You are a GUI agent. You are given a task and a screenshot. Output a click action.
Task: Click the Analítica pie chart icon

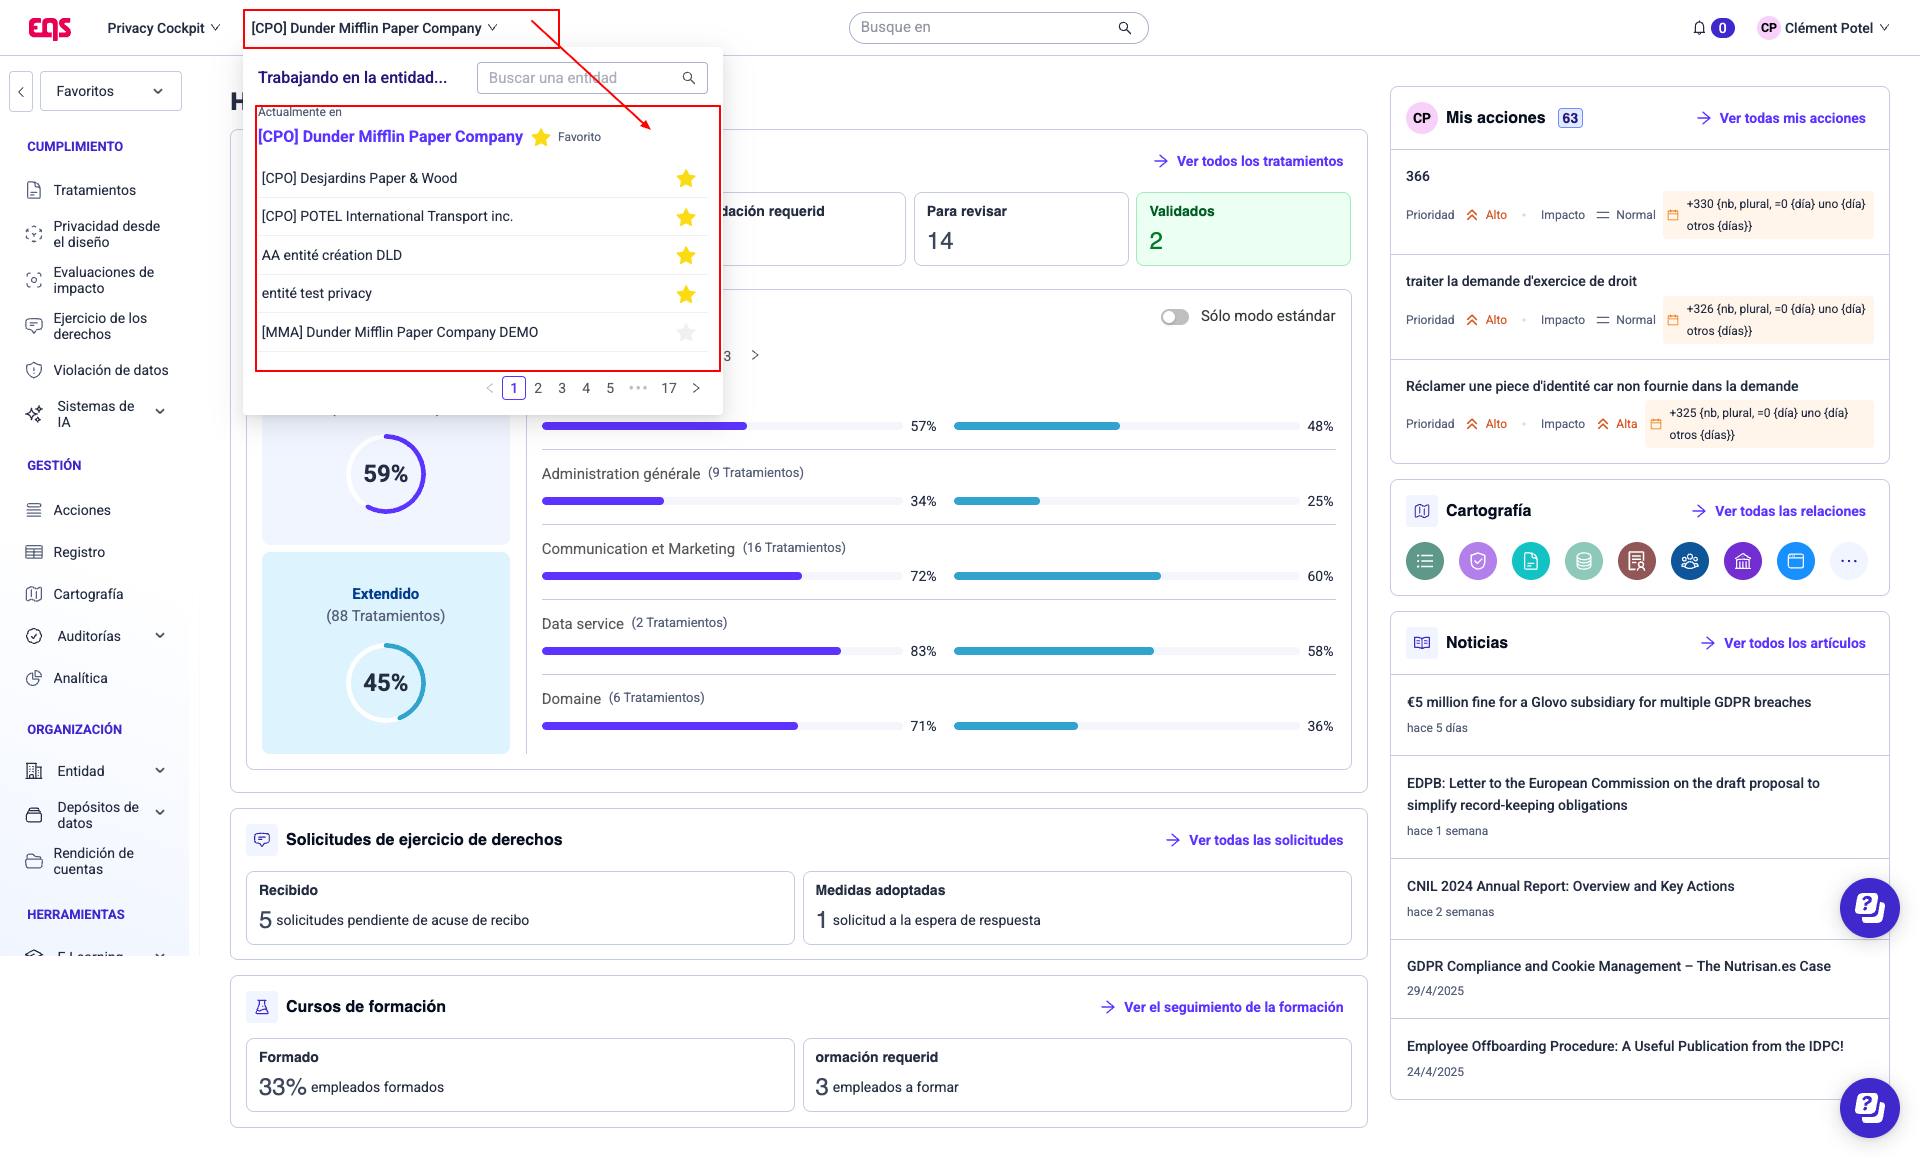[x=34, y=678]
